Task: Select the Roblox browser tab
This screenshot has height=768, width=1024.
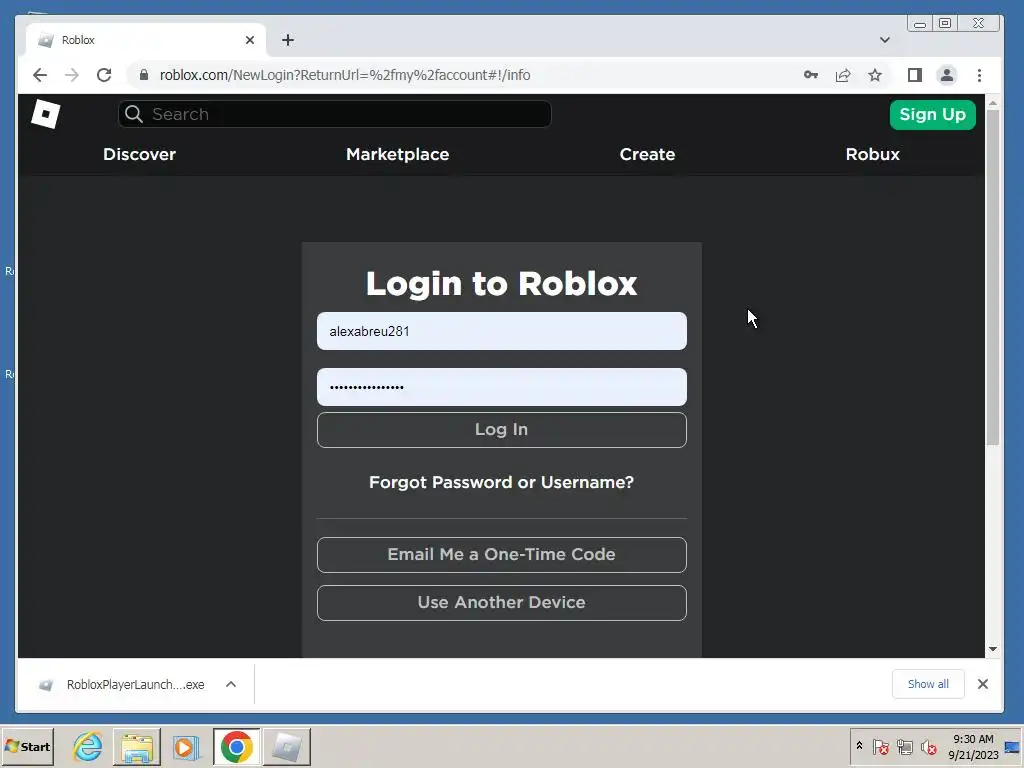Action: (x=146, y=40)
